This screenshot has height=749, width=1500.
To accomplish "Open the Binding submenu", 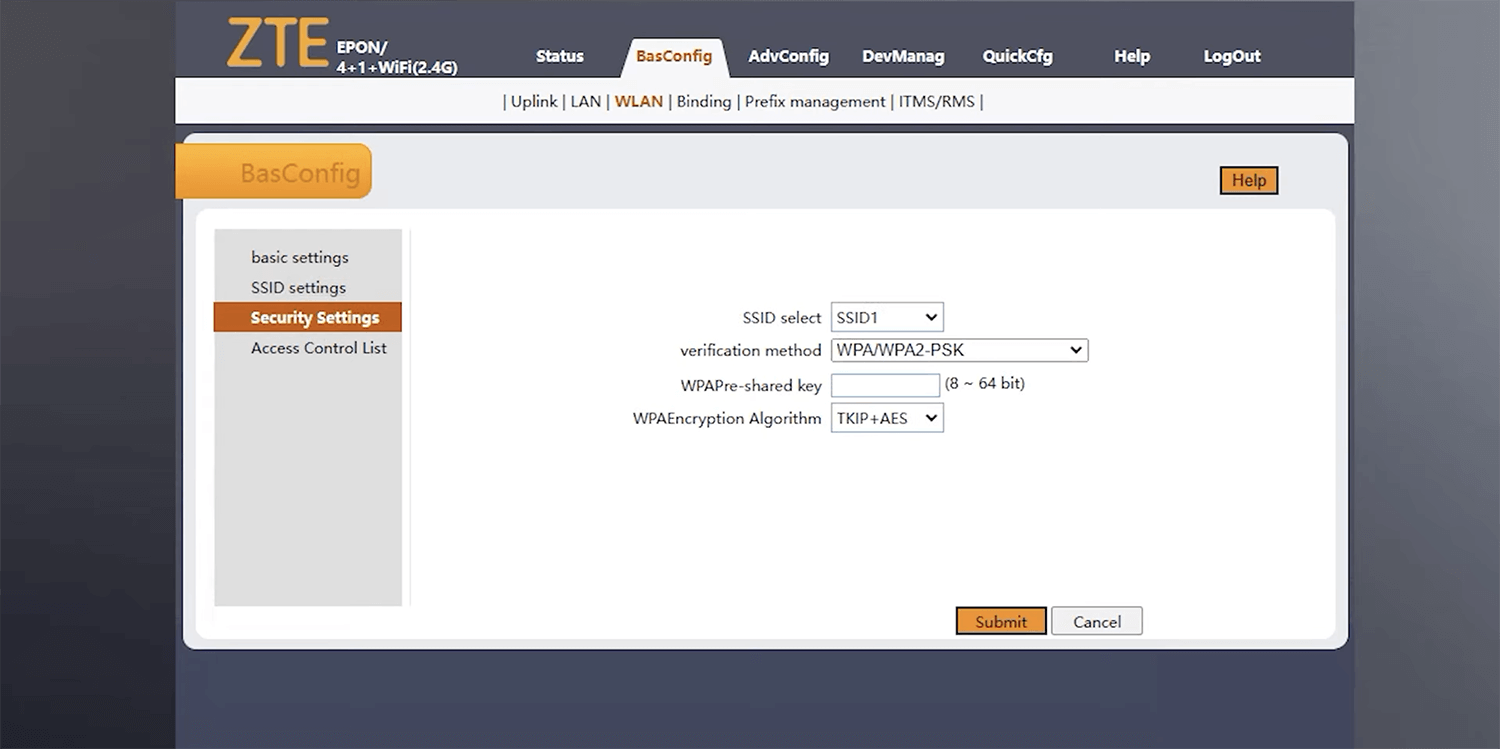I will 704,101.
